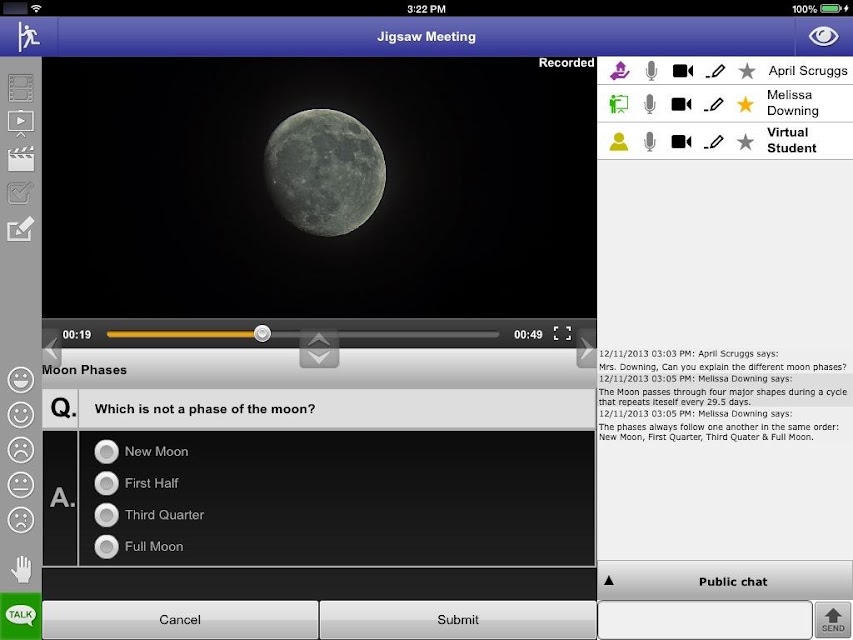Select the First Half radio option
Screen dimensions: 853x640
click(x=106, y=483)
